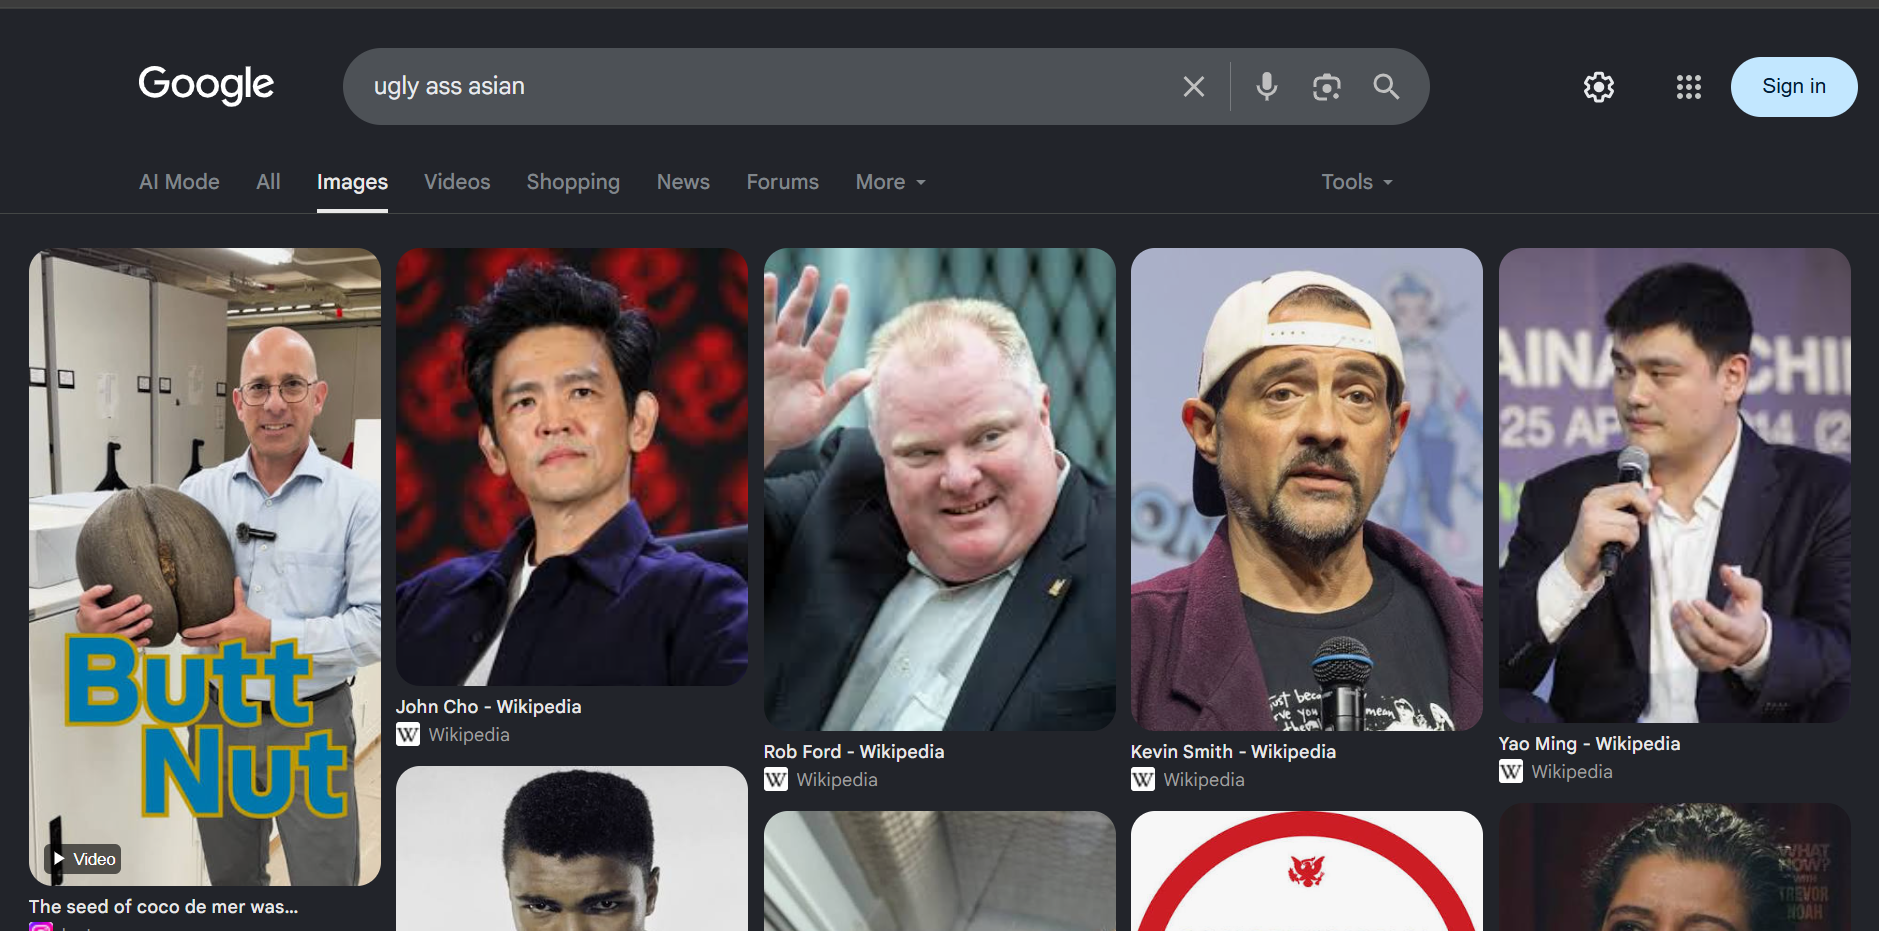Open the Kevin Smith image thumbnail

coord(1307,489)
